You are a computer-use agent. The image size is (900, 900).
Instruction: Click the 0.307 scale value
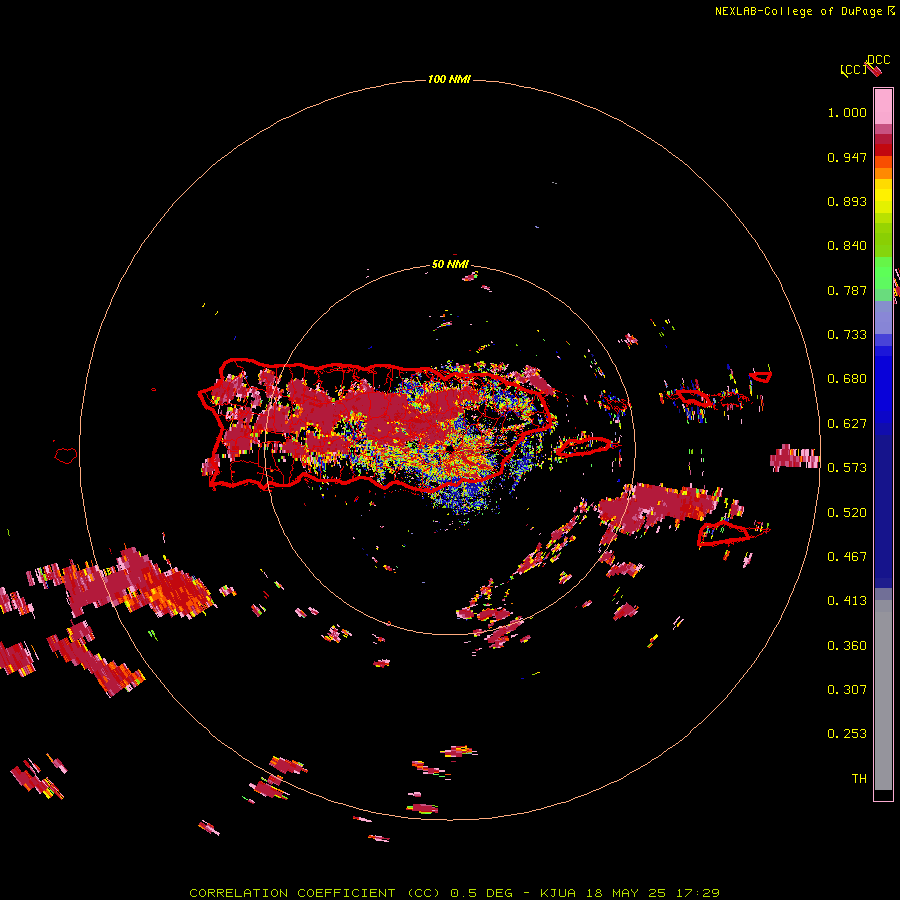coord(847,690)
